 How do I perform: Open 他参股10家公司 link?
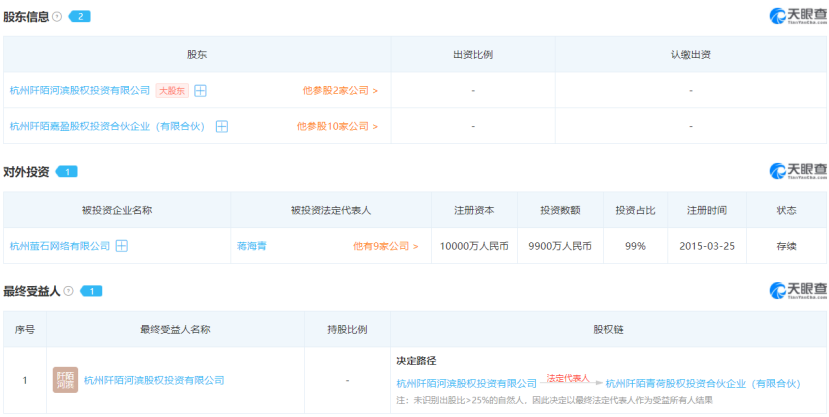tap(337, 126)
